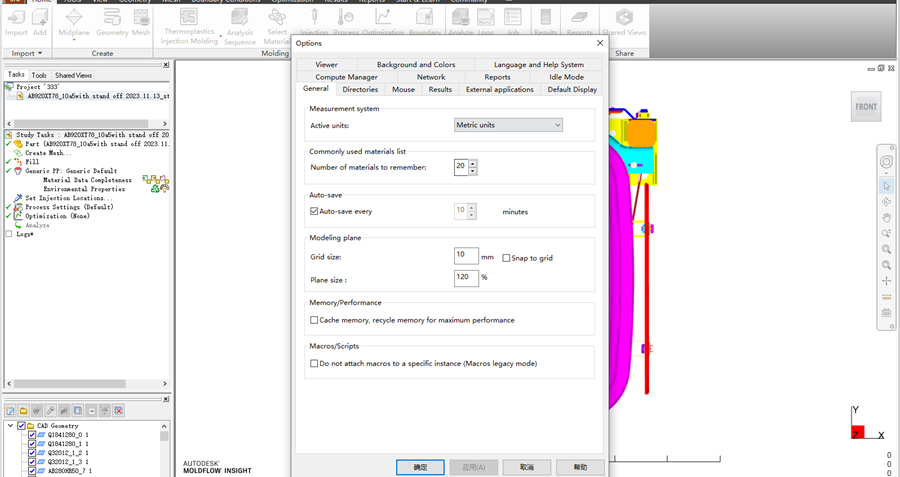Open the External applications tab
900x477 pixels.
click(x=499, y=90)
